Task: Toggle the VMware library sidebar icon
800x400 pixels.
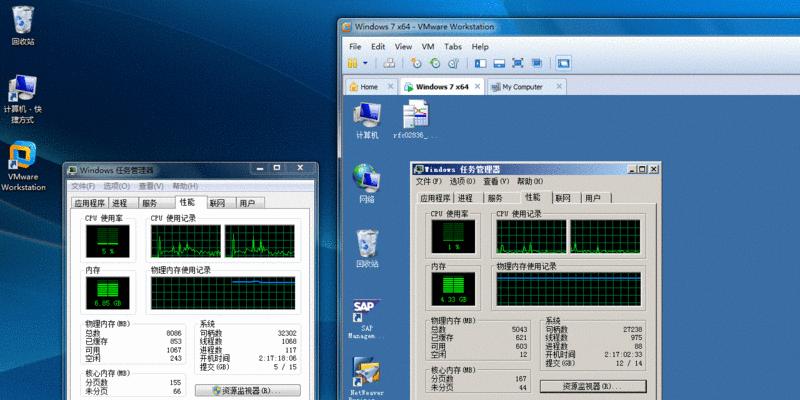Action: [481, 63]
